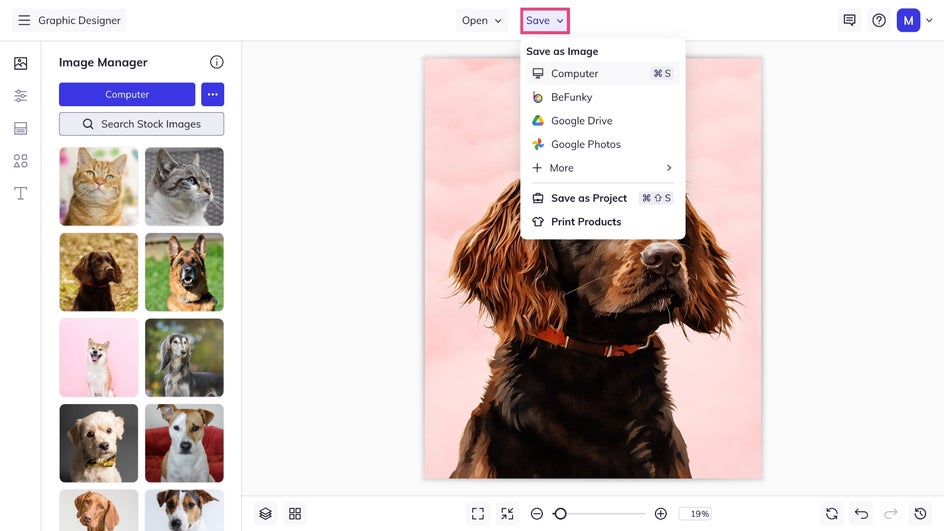Click the zoom out minus icon
Screen dimensions: 944x531
point(537,514)
